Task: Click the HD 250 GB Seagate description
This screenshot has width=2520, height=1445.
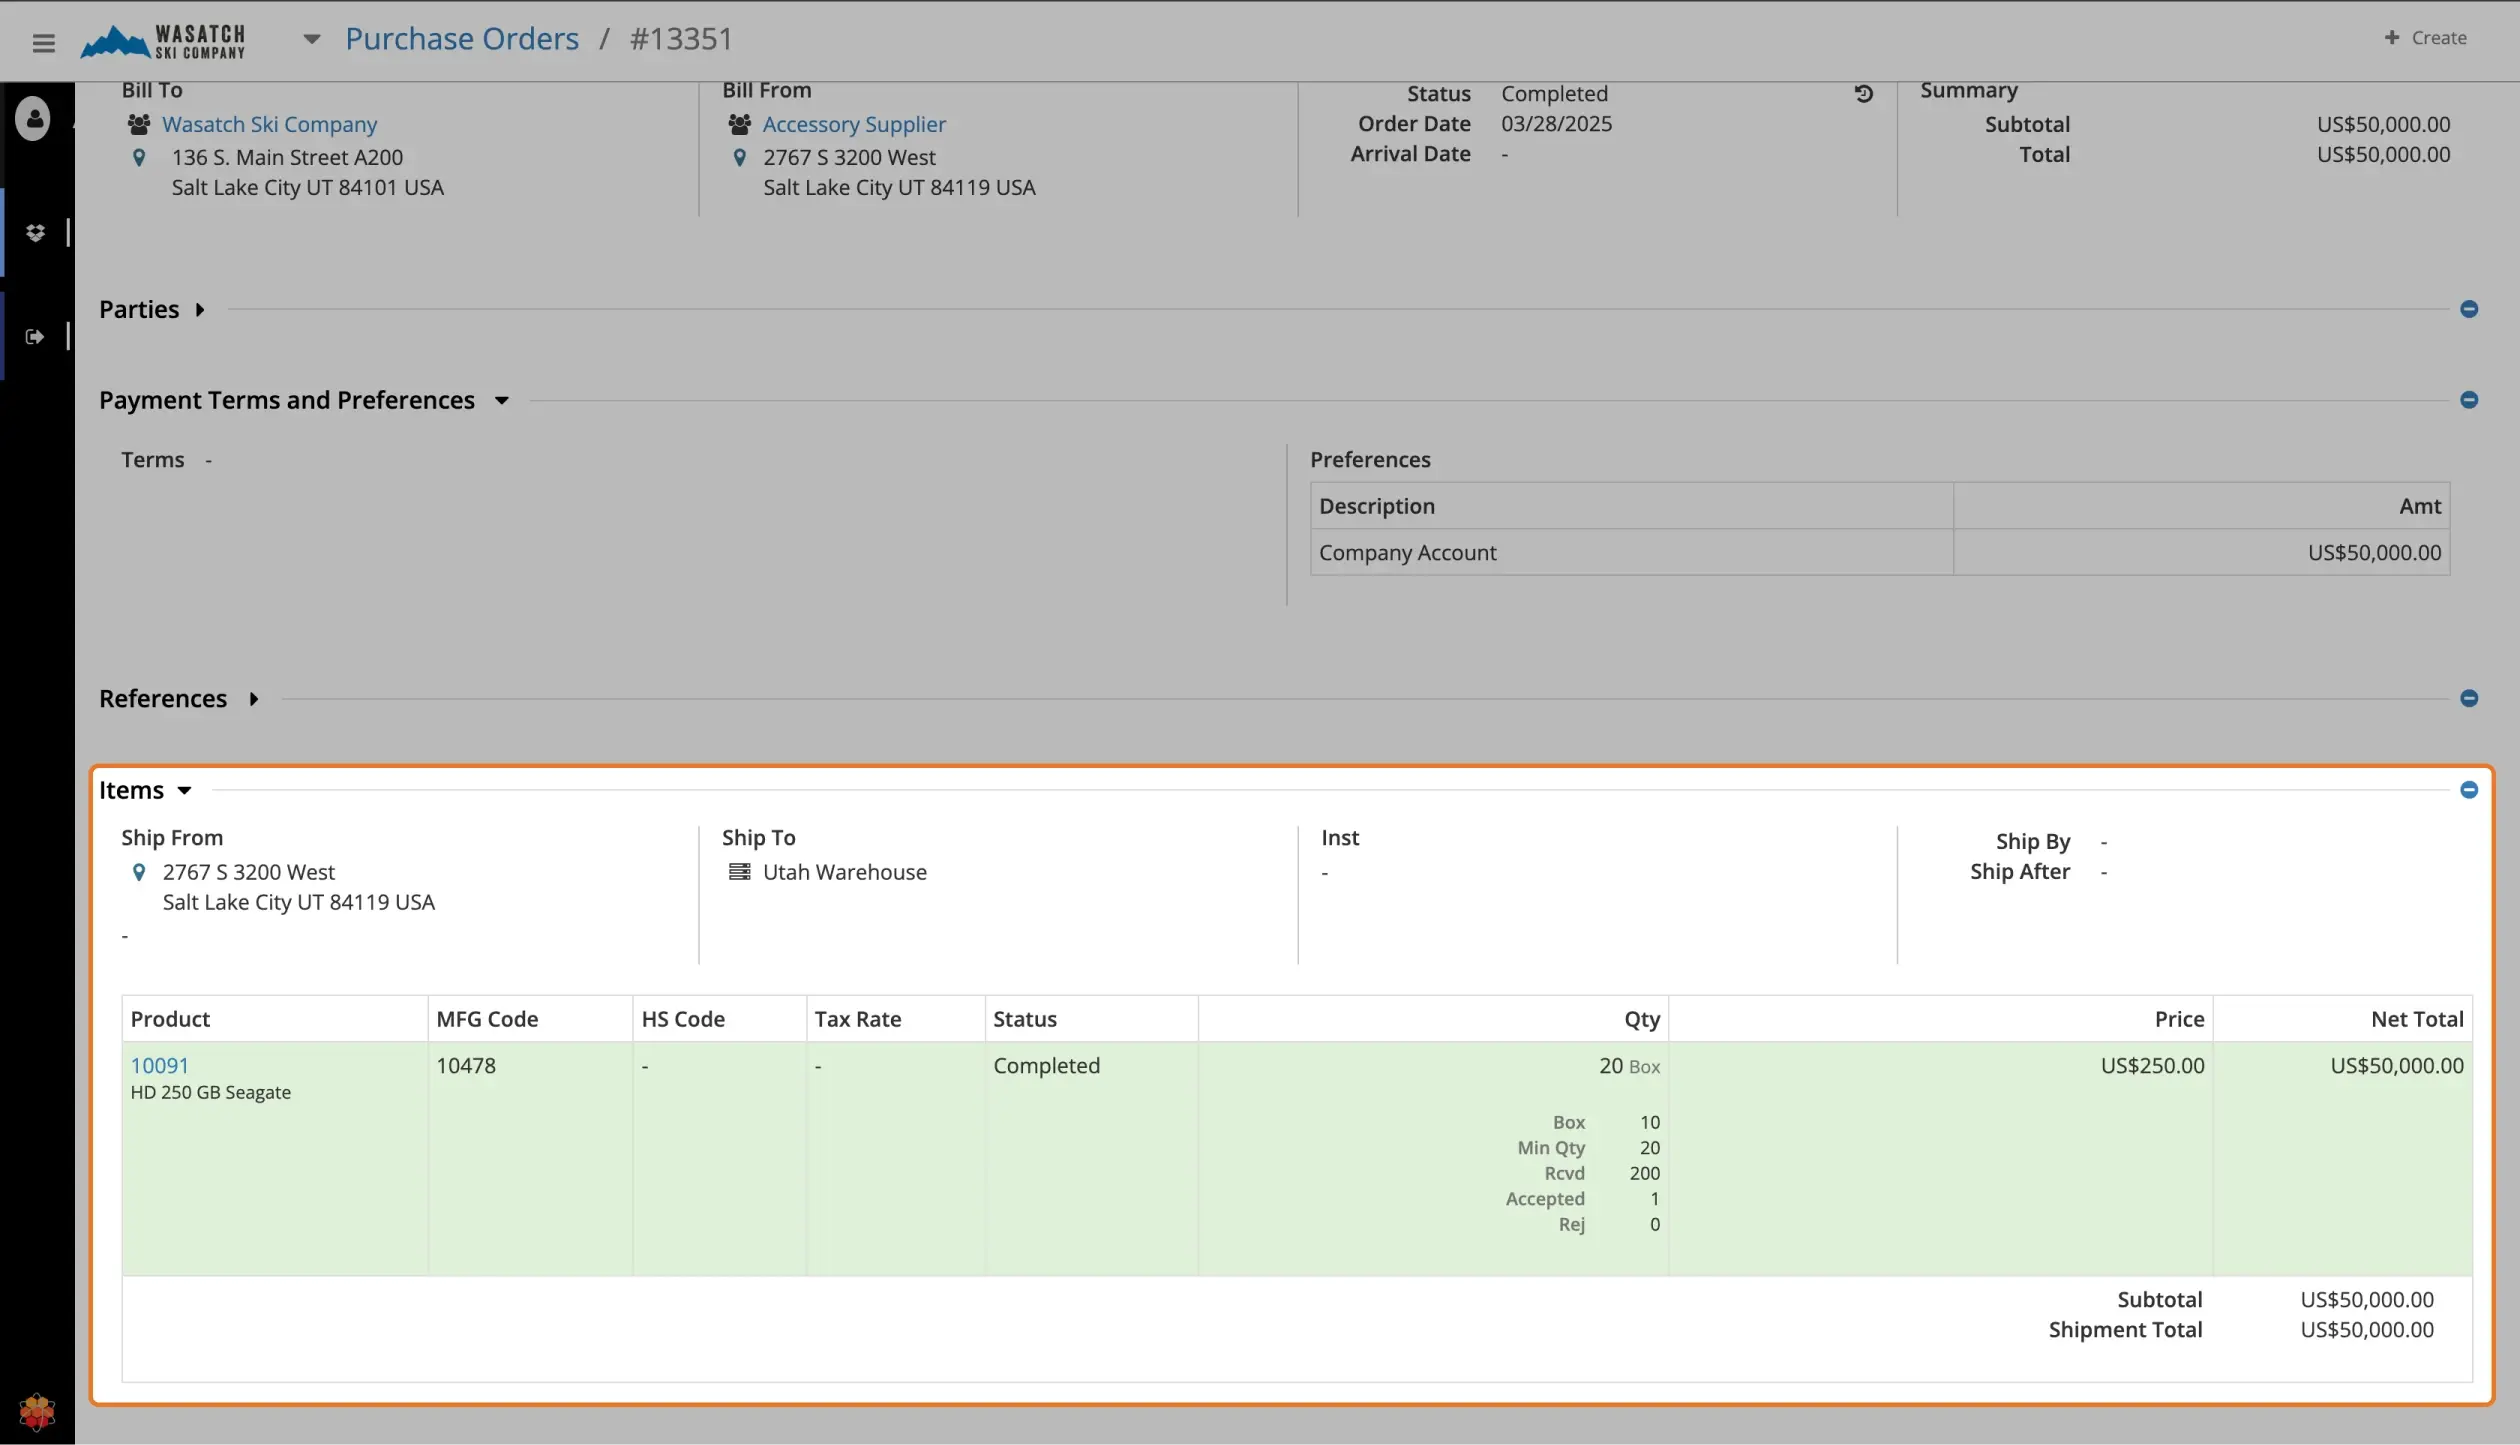Action: click(211, 1092)
